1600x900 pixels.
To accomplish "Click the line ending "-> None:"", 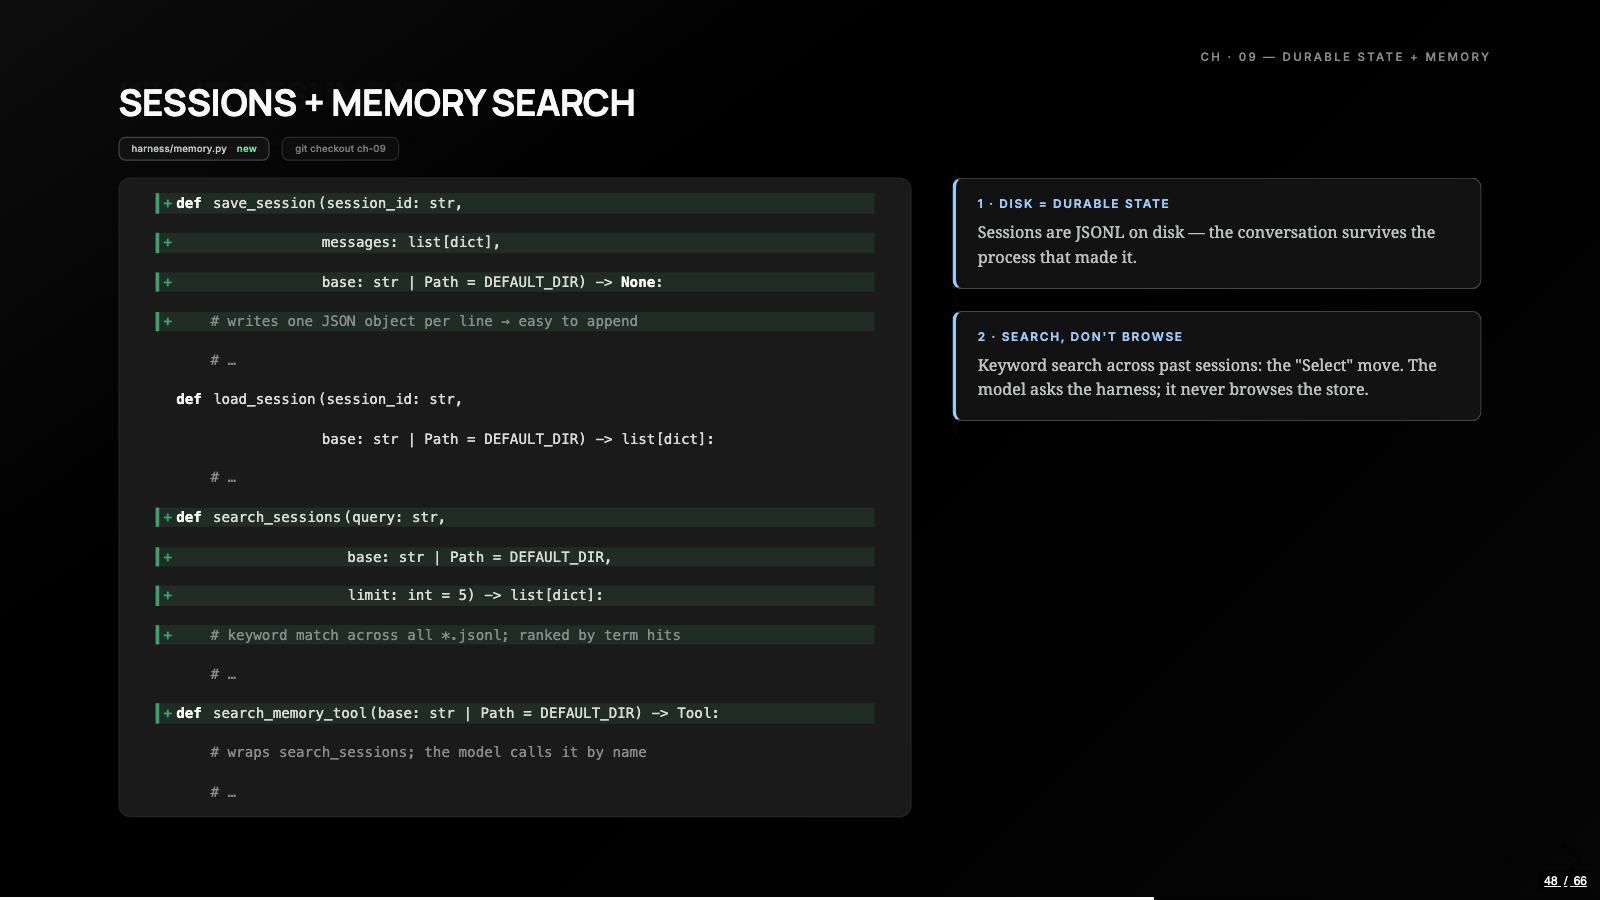I will (x=515, y=282).
